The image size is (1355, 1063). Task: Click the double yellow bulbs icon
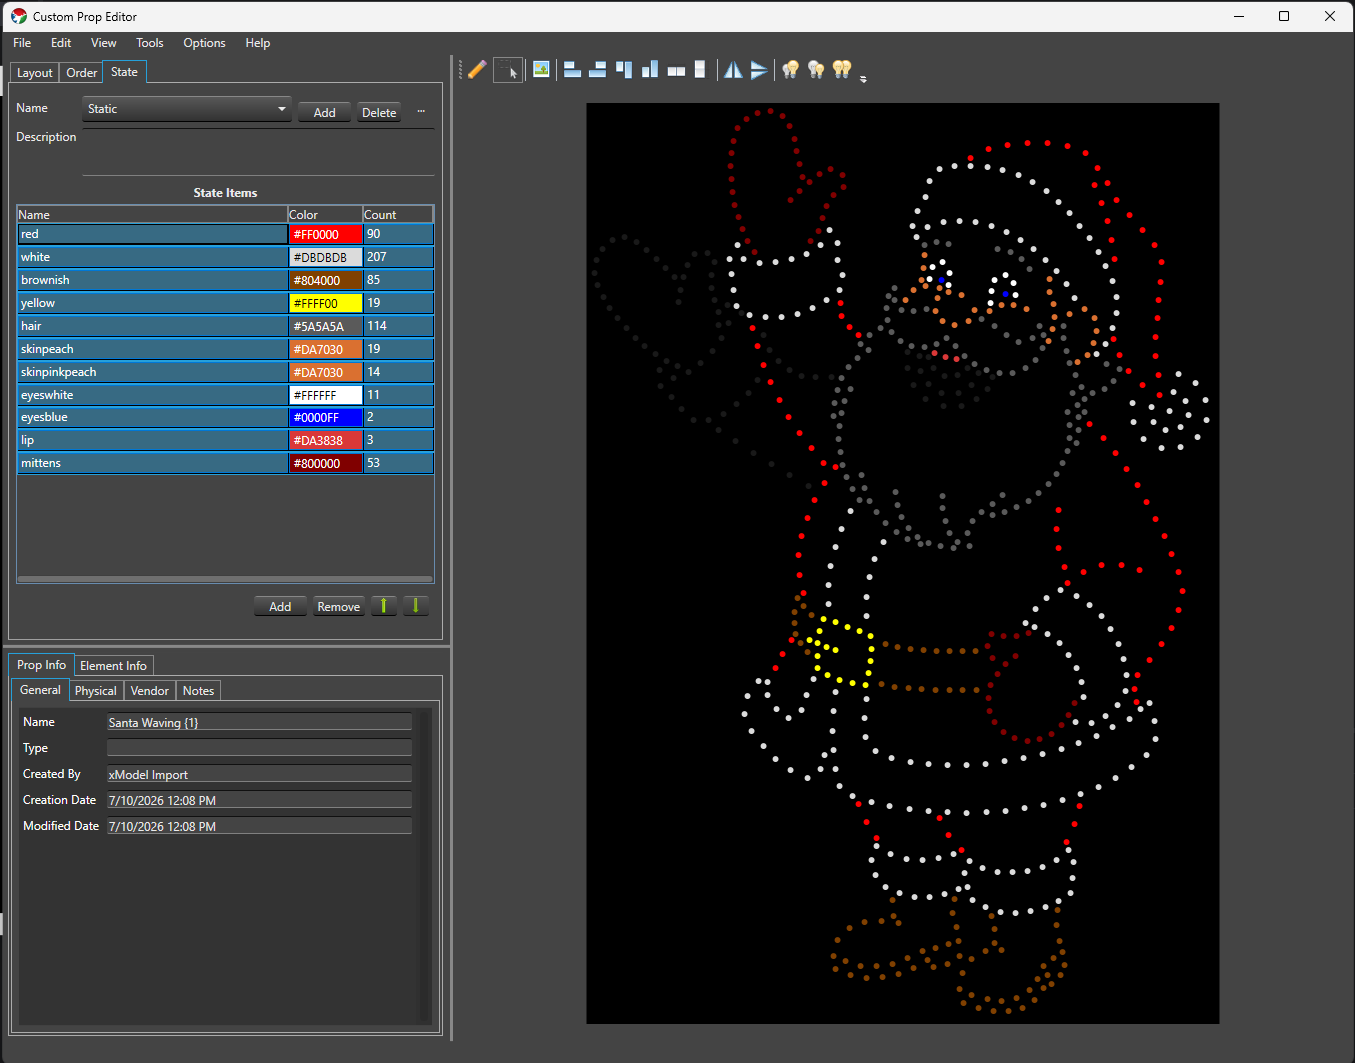pyautogui.click(x=842, y=69)
